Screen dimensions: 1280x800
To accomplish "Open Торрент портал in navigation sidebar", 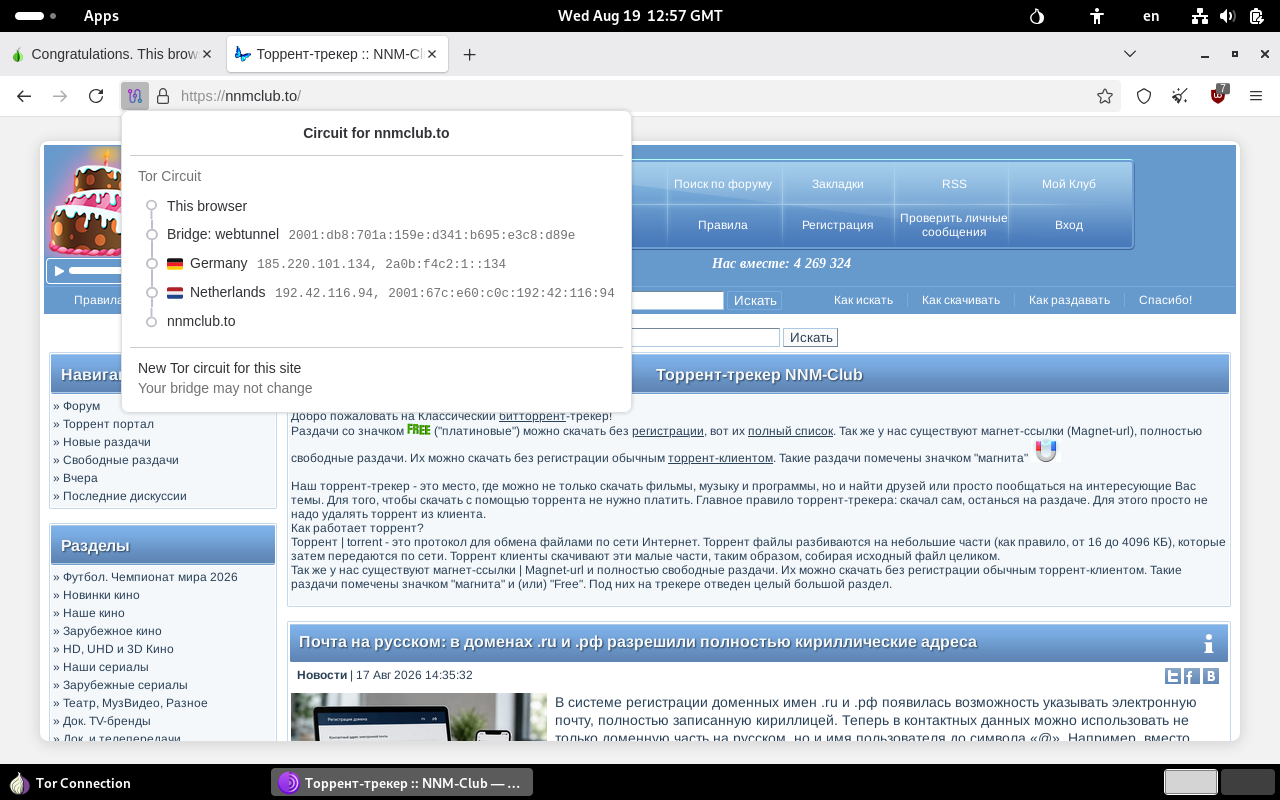I will (x=108, y=424).
